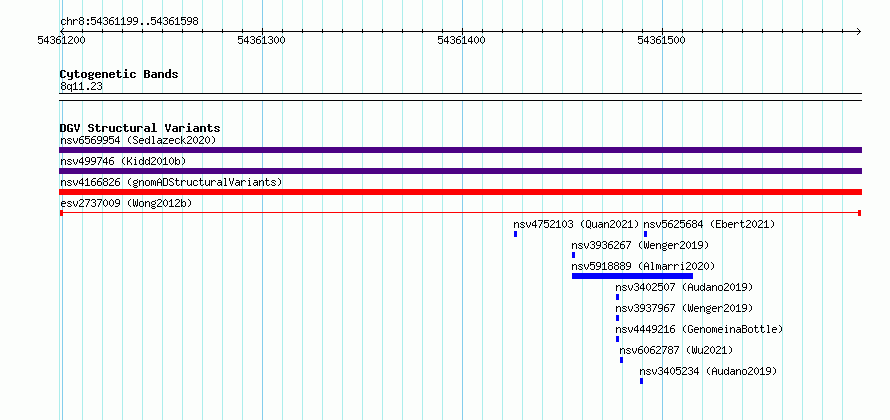
Task: Open nsv5625684 (Ebert2021) variant label
Action: [709, 224]
